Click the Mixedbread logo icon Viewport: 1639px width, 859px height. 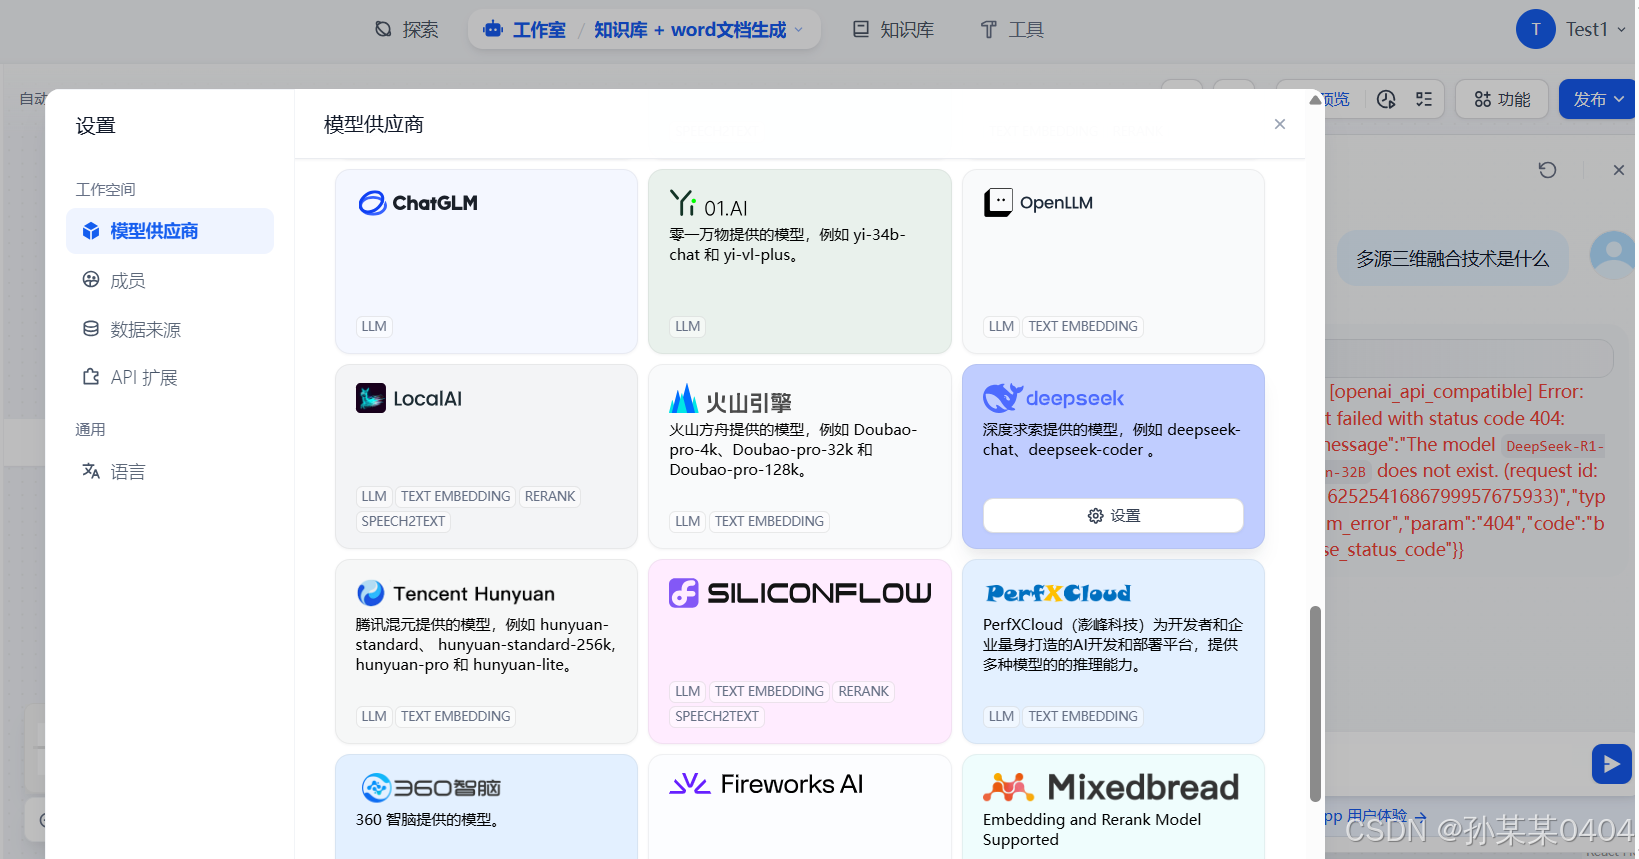click(x=1009, y=788)
